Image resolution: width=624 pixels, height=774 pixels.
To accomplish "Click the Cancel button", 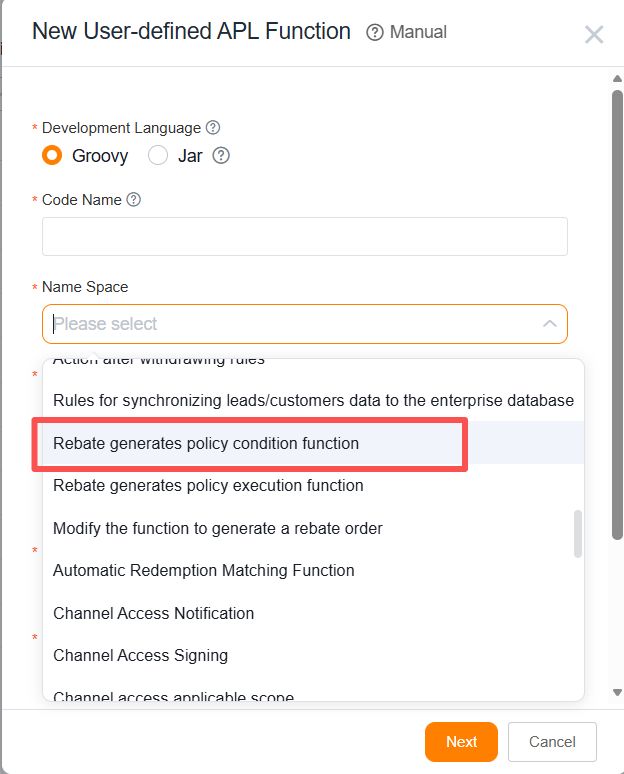I will coord(552,741).
